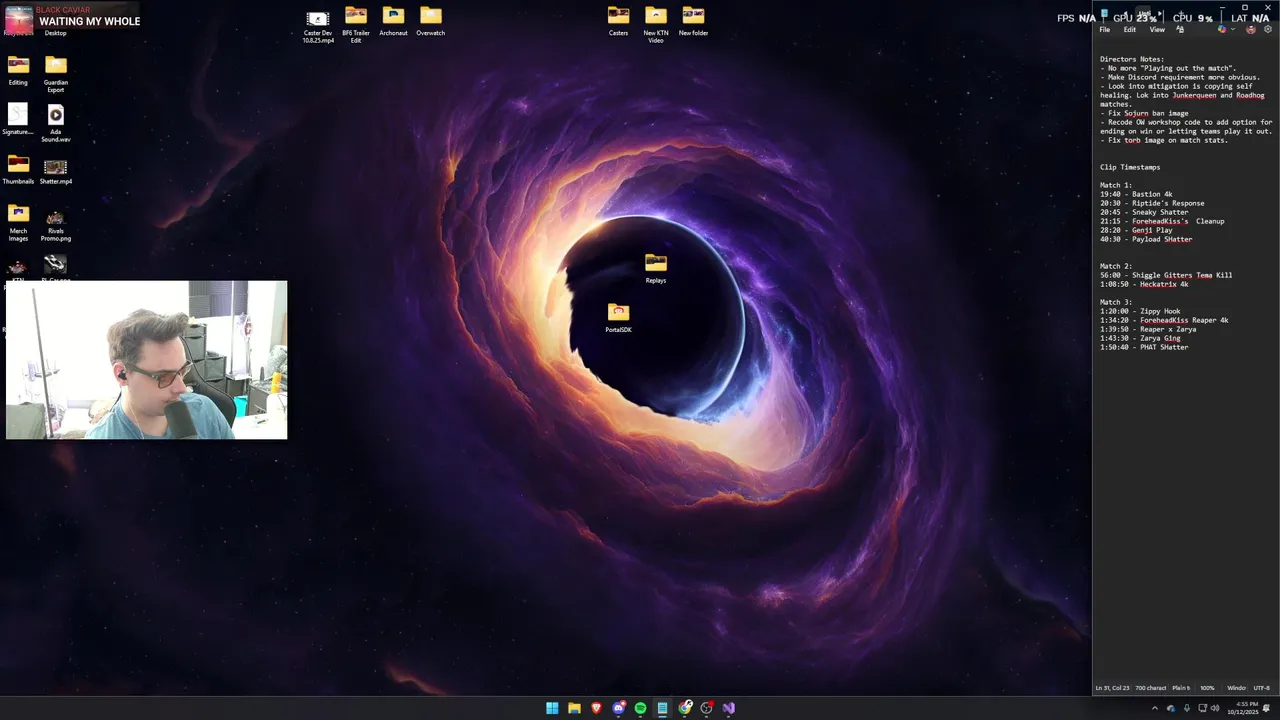1280x720 pixels.
Task: Open the New KTN Video folder
Action: (656, 25)
